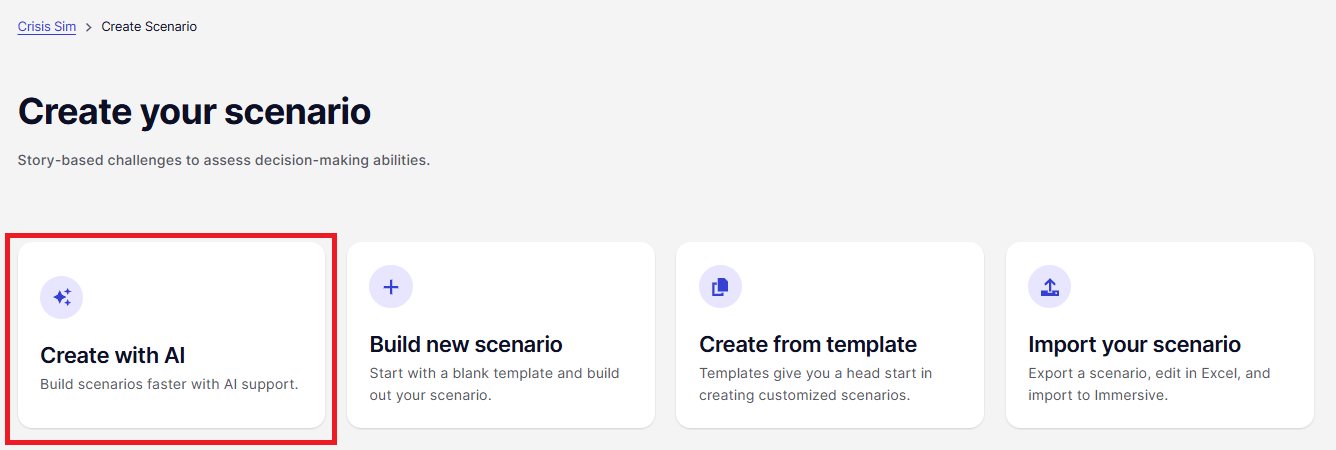Image resolution: width=1336 pixels, height=450 pixels.
Task: Click "Export a scenario, edit in Excel" description
Action: coord(1149,384)
